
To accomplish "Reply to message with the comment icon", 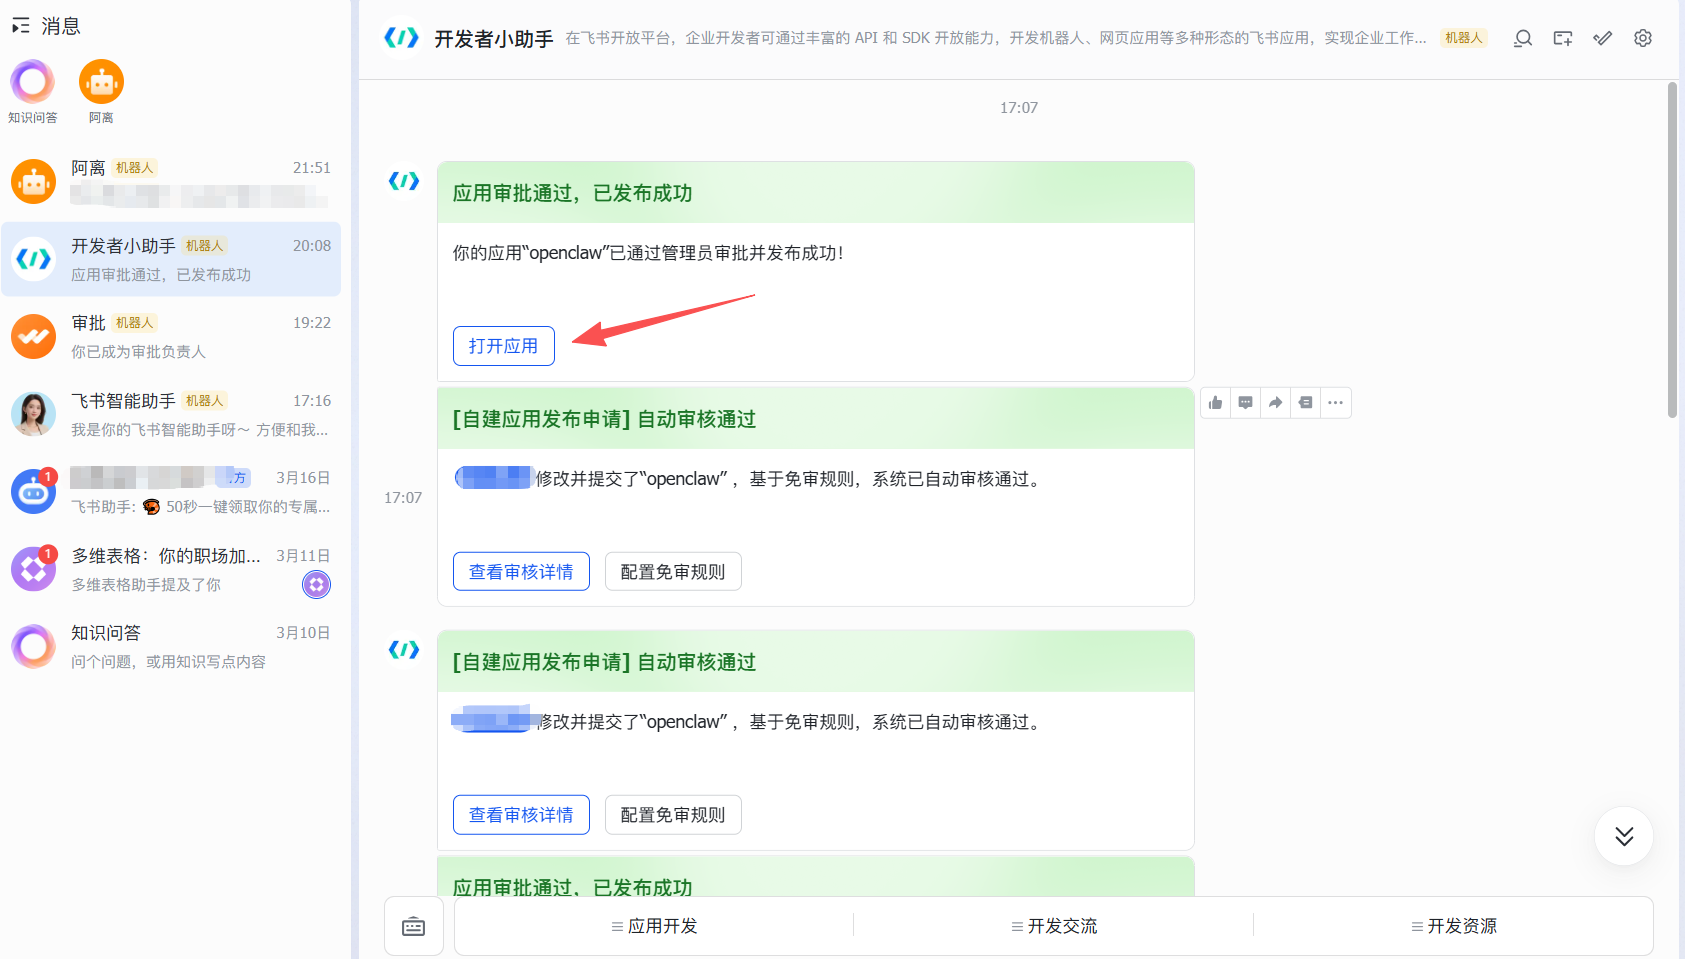I will point(1246,403).
